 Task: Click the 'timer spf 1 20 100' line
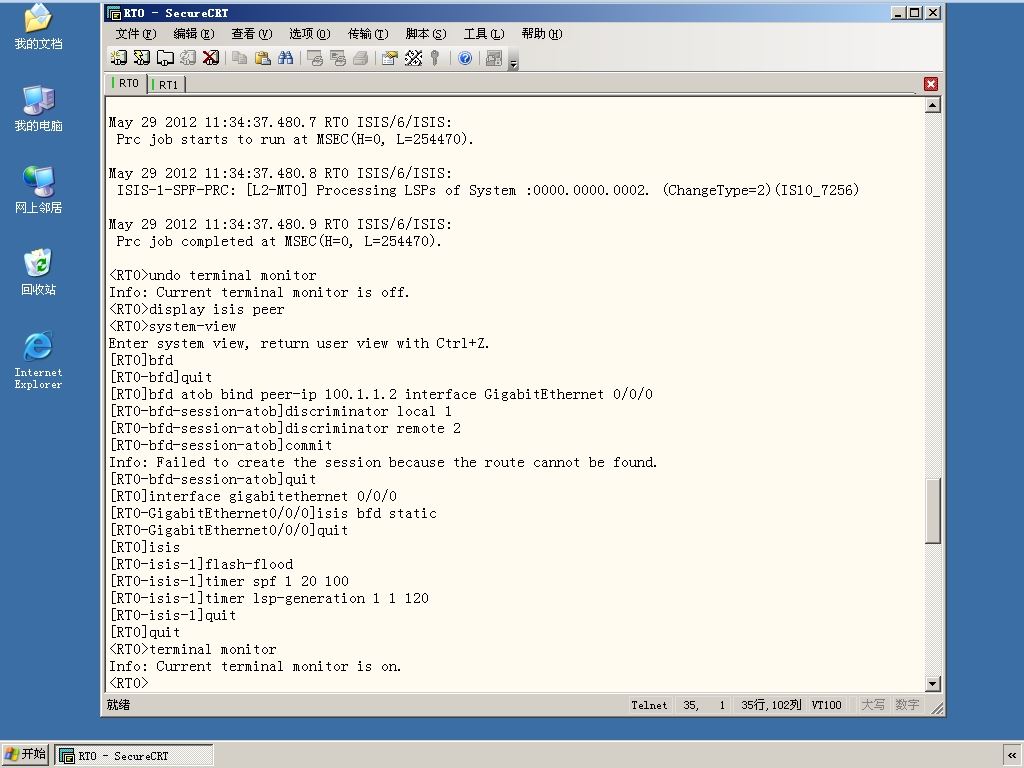229,581
